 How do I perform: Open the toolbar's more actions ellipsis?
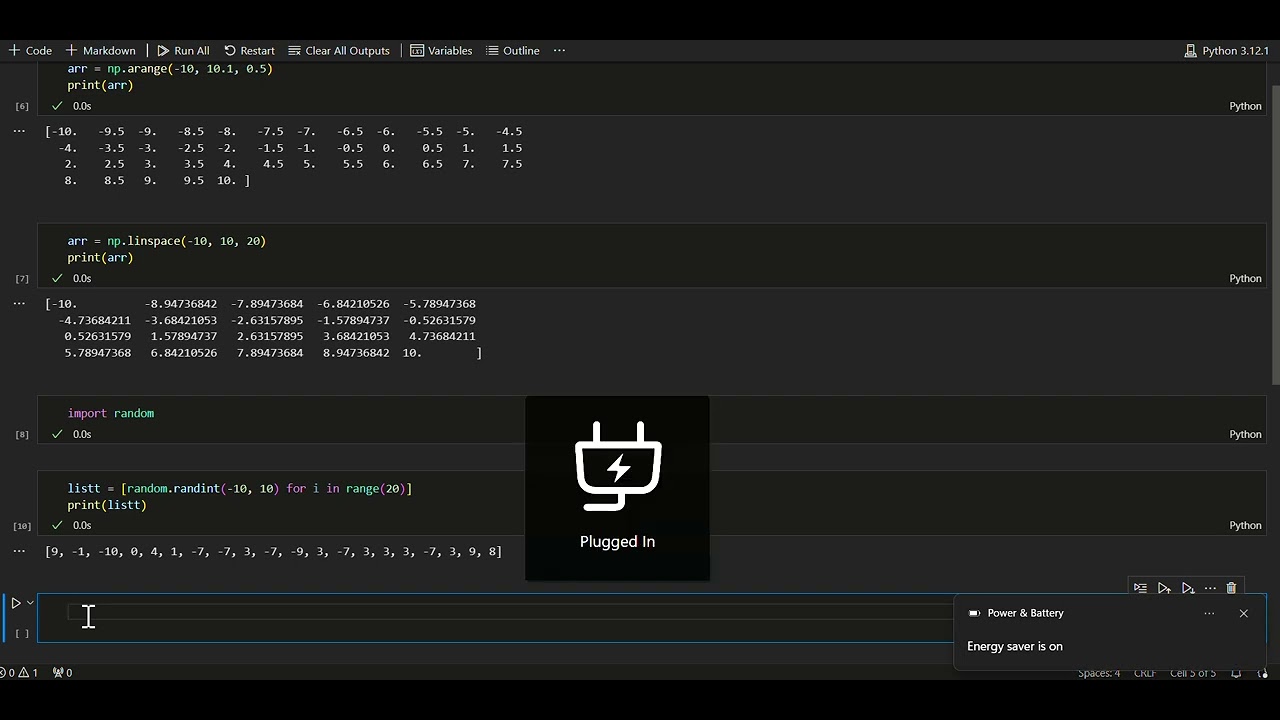(x=559, y=50)
